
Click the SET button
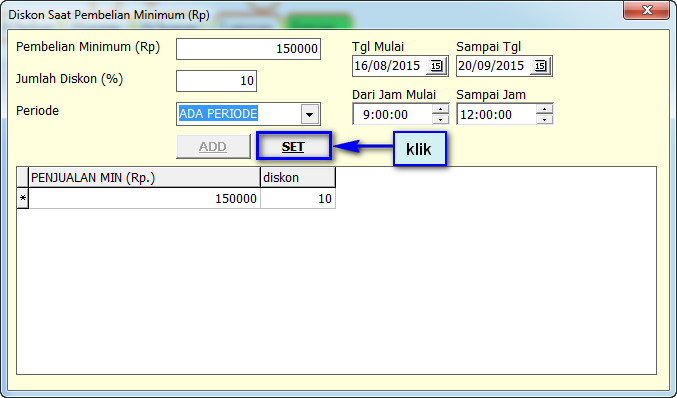(294, 146)
